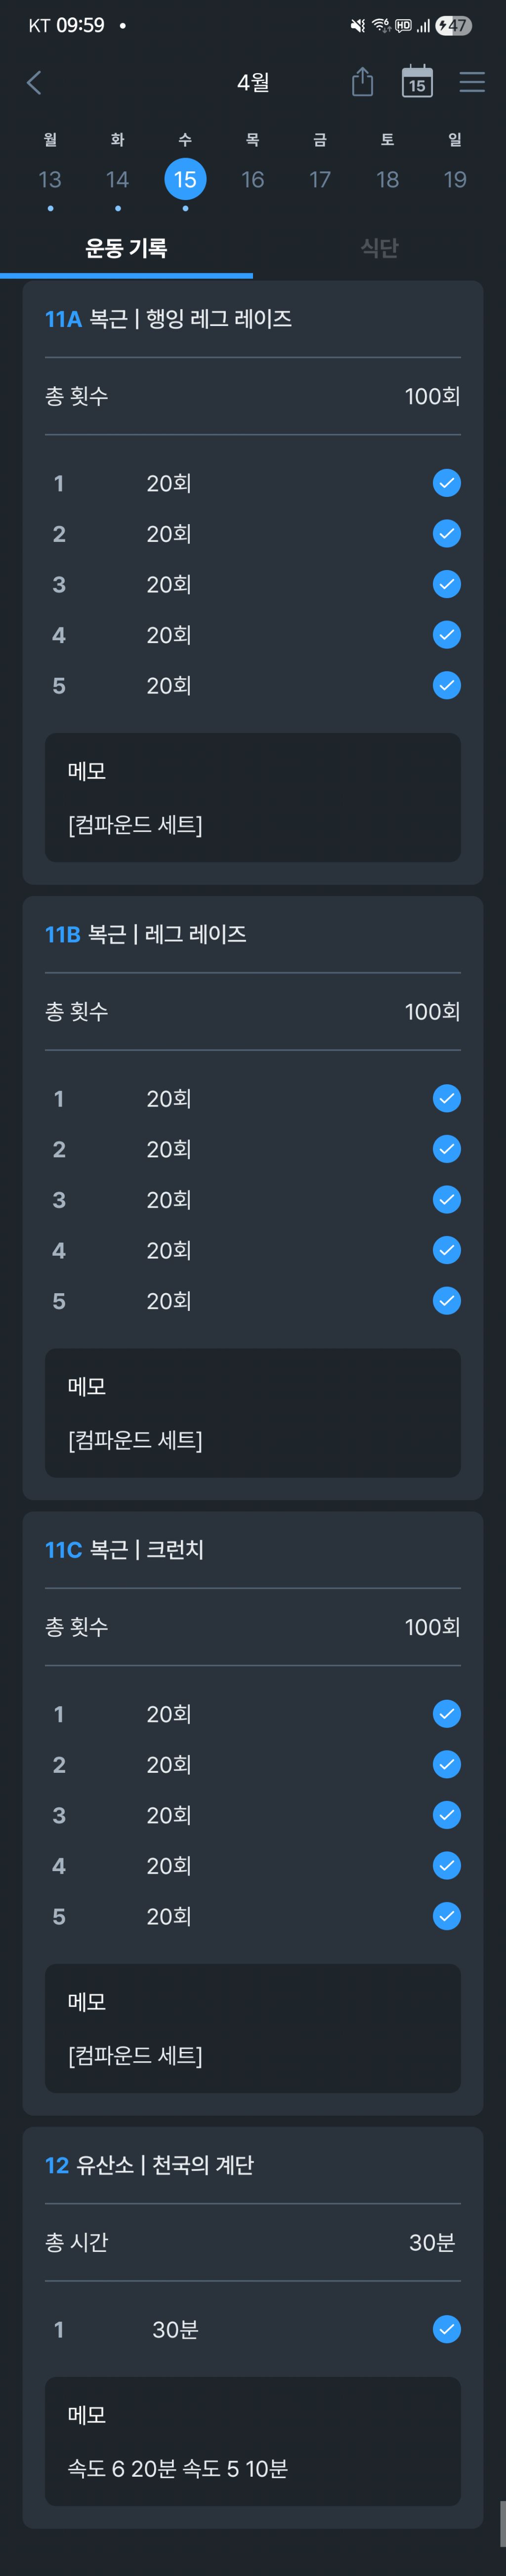Screen dimensions: 506x2576
Task: Open the calendar icon showing 15
Action: coord(417,82)
